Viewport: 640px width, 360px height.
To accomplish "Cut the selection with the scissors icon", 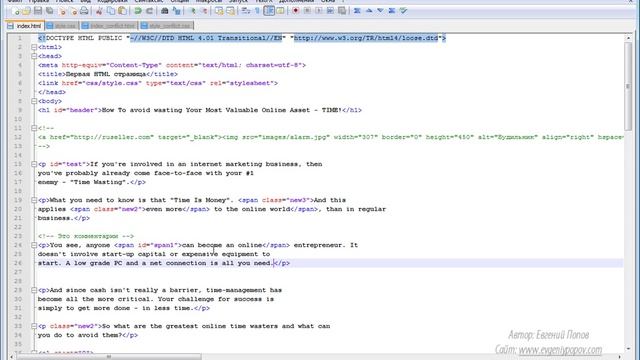I will tap(99, 11).
